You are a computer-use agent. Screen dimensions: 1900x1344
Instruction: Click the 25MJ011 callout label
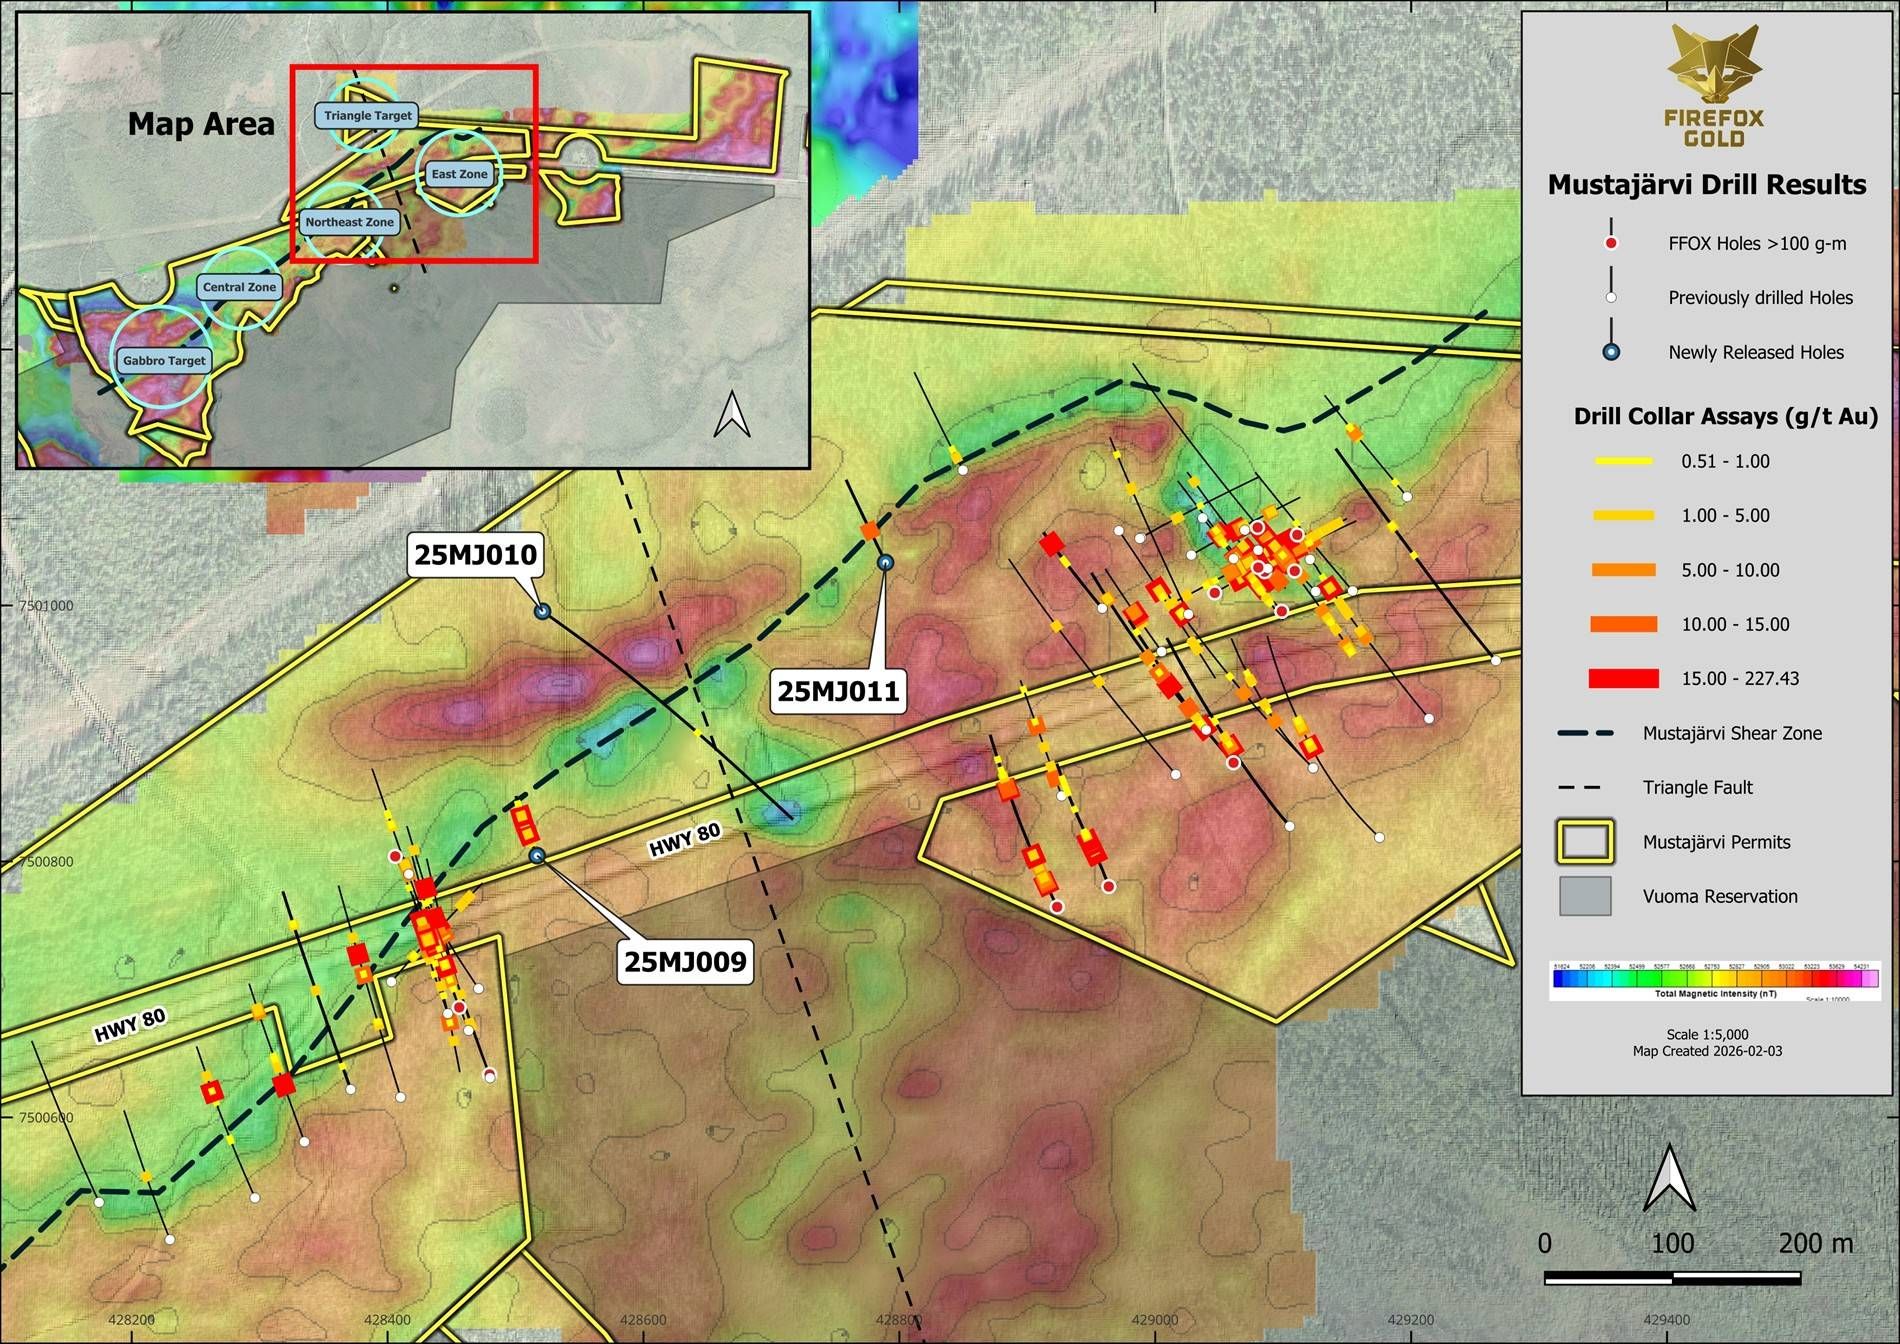[x=838, y=691]
